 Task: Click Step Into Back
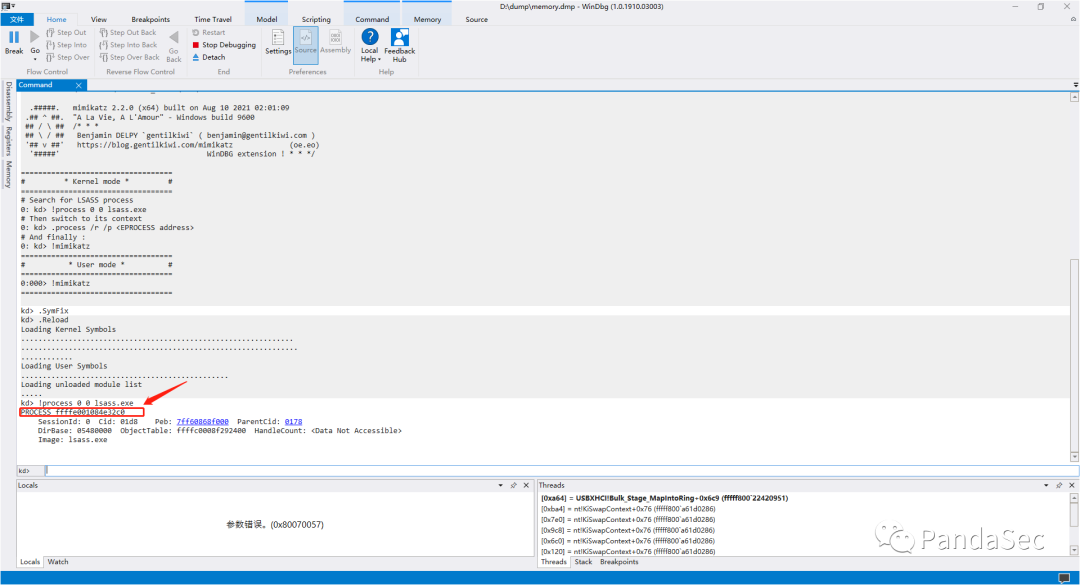pyautogui.click(x=128, y=45)
